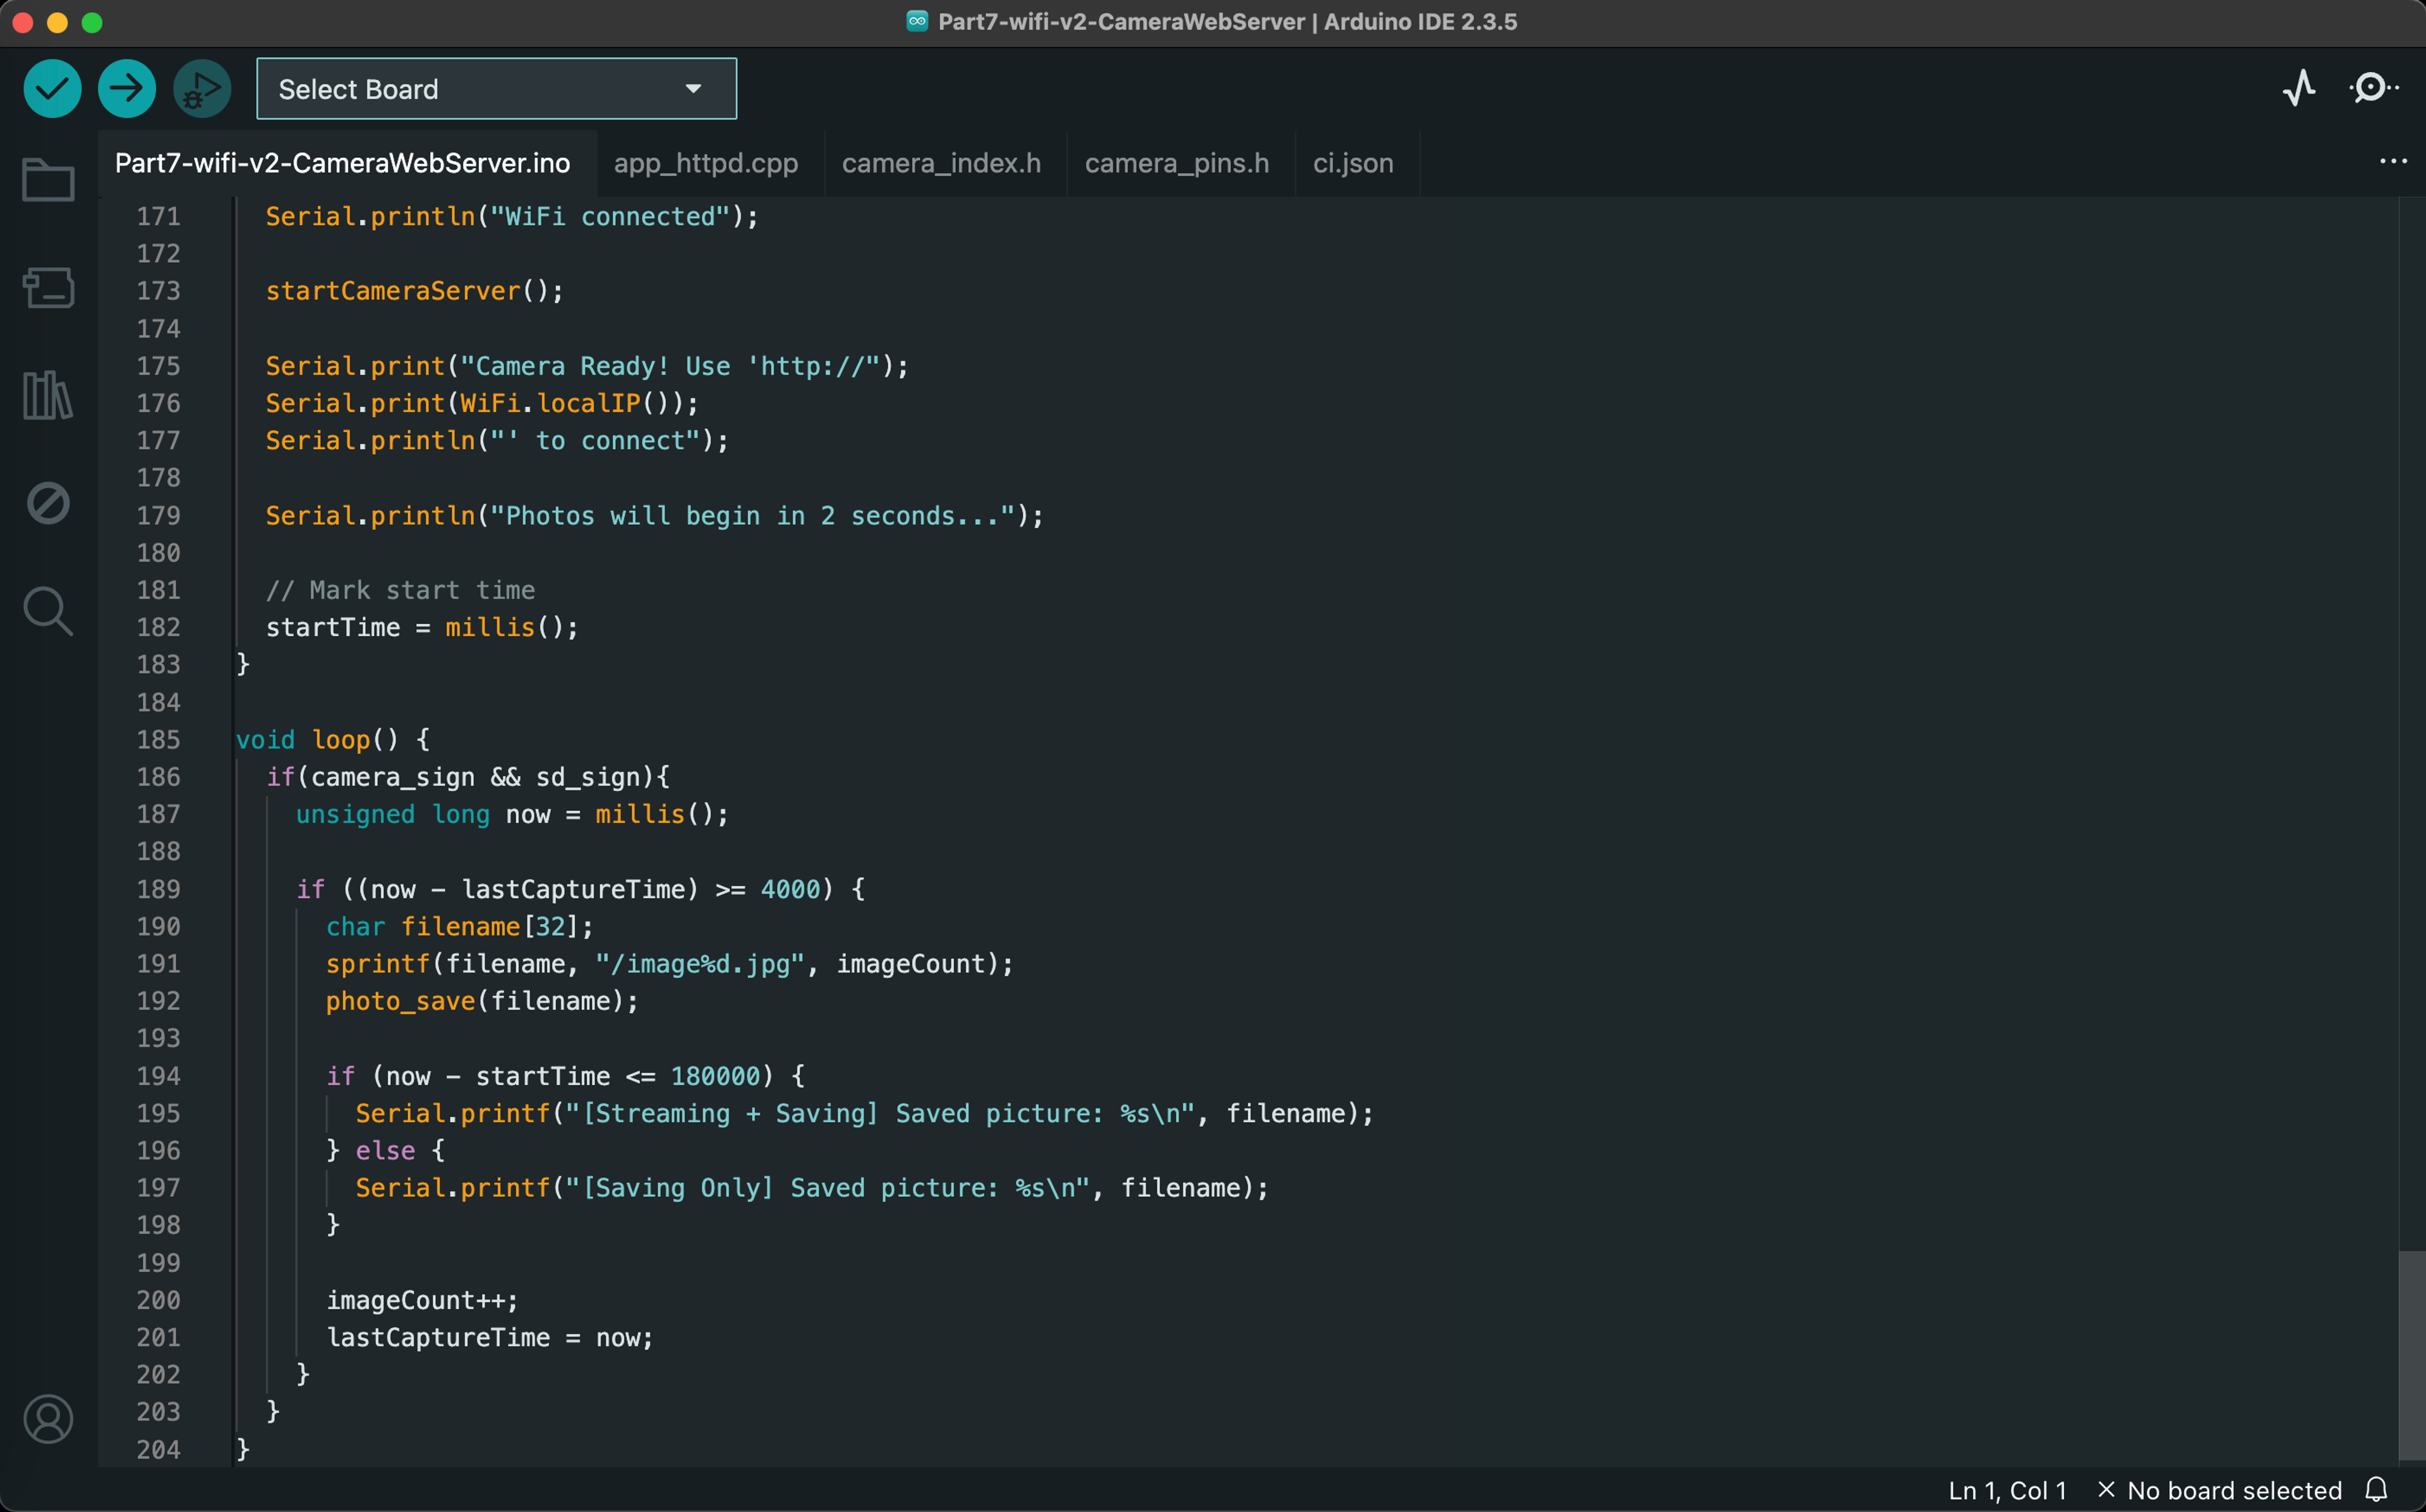
Task: Click the Verify sketch checkmark button
Action: 52,89
